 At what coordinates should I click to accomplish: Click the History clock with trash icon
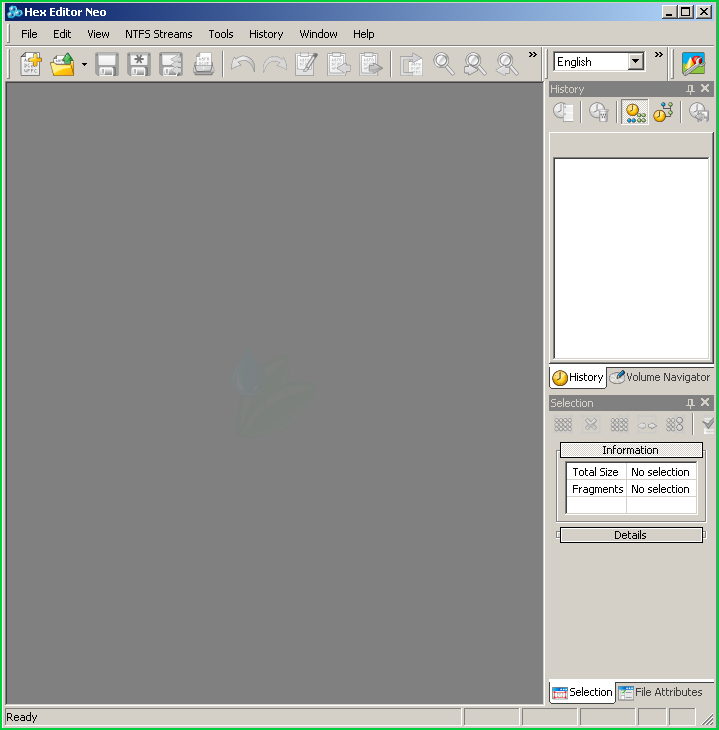[x=598, y=112]
